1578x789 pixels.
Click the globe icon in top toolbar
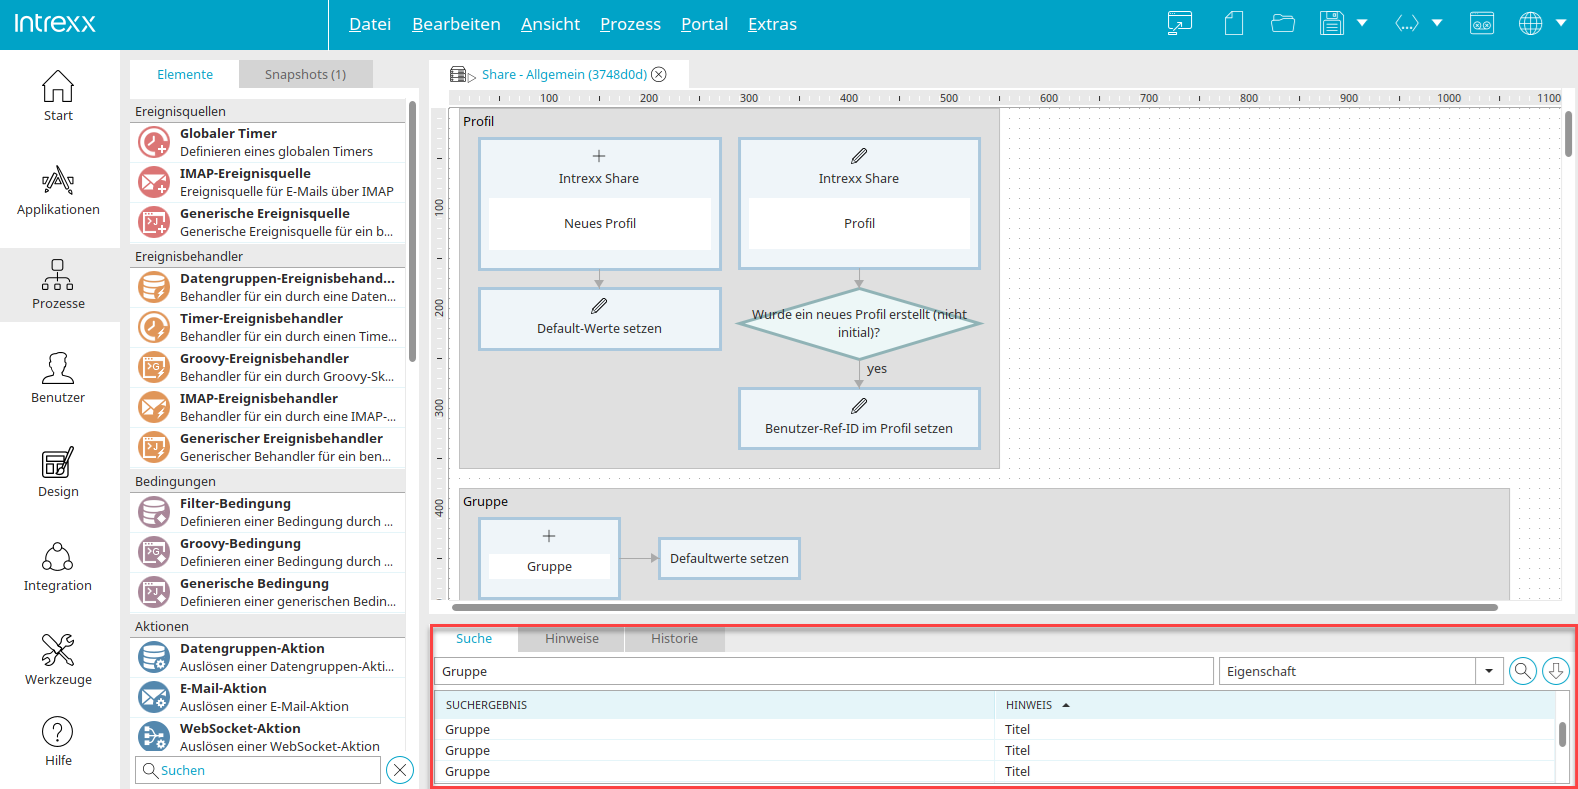(1531, 23)
